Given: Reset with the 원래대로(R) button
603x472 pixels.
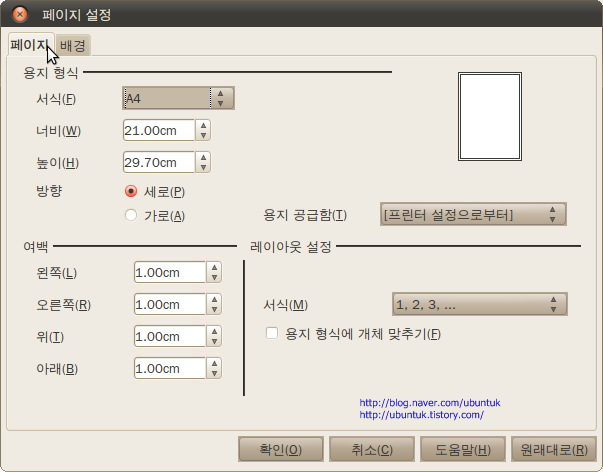Looking at the screenshot, I should 554,449.
